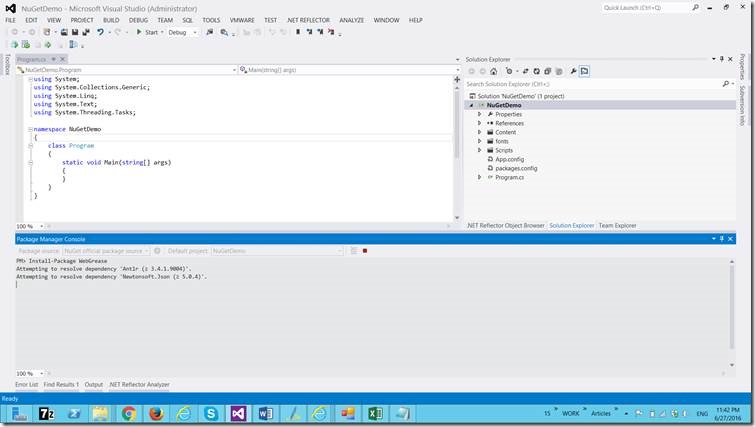The height and width of the screenshot is (427, 755).
Task: Switch to the Team Explorer tab
Action: point(617,225)
